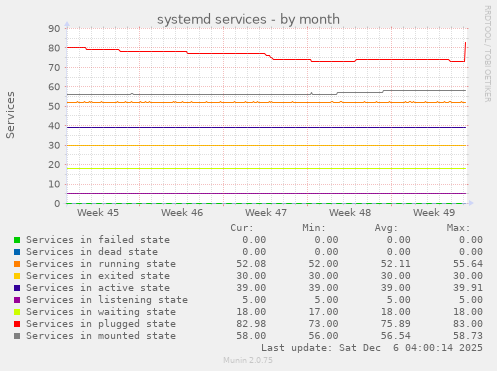Click the waiting state min value 17.00

pyautogui.click(x=323, y=312)
